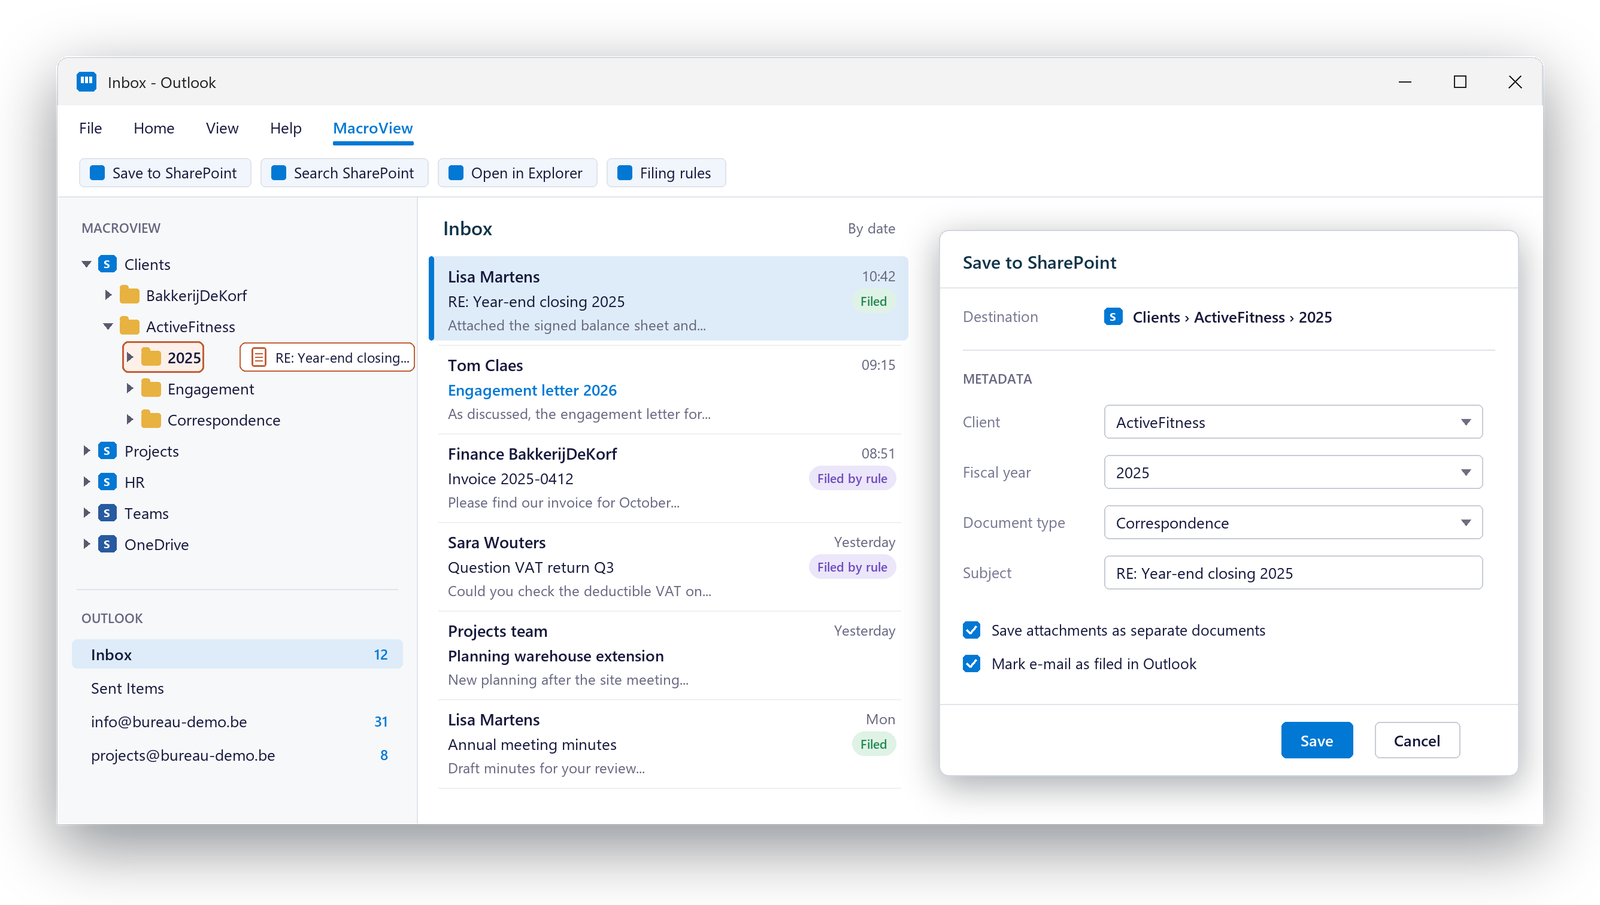The height and width of the screenshot is (905, 1600).
Task: Open the File menu
Action: pyautogui.click(x=91, y=128)
